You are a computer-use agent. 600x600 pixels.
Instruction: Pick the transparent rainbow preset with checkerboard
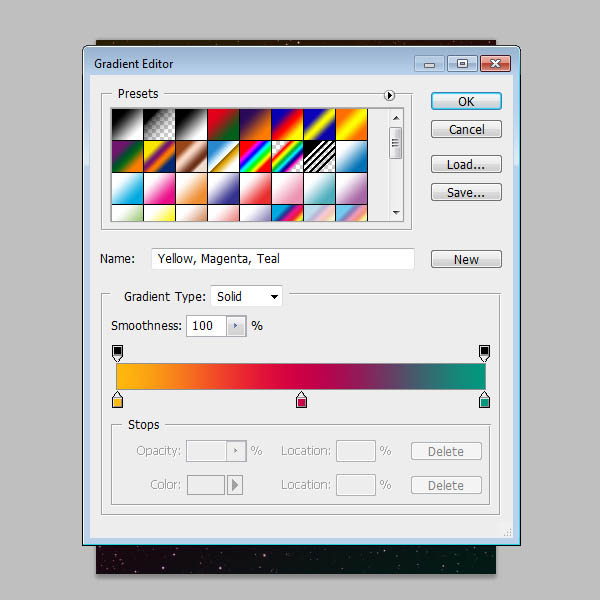[x=287, y=157]
